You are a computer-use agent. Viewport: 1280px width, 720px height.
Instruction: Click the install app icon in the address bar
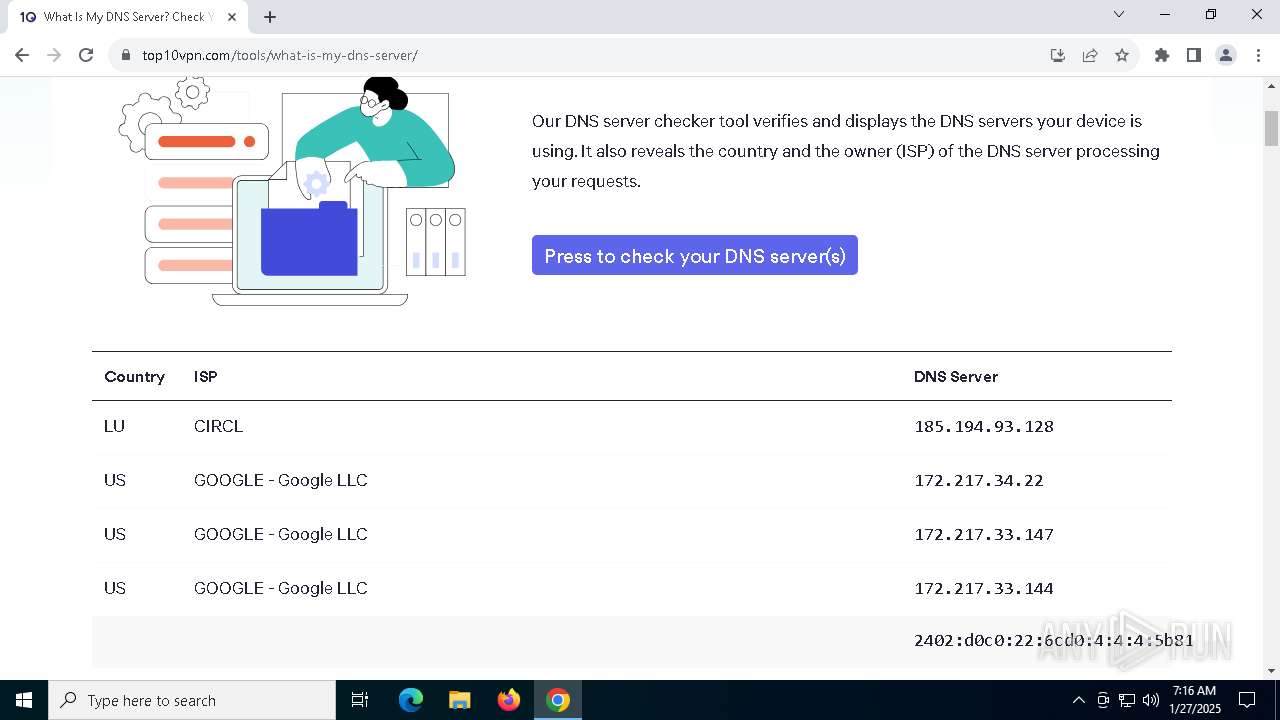pyautogui.click(x=1058, y=55)
